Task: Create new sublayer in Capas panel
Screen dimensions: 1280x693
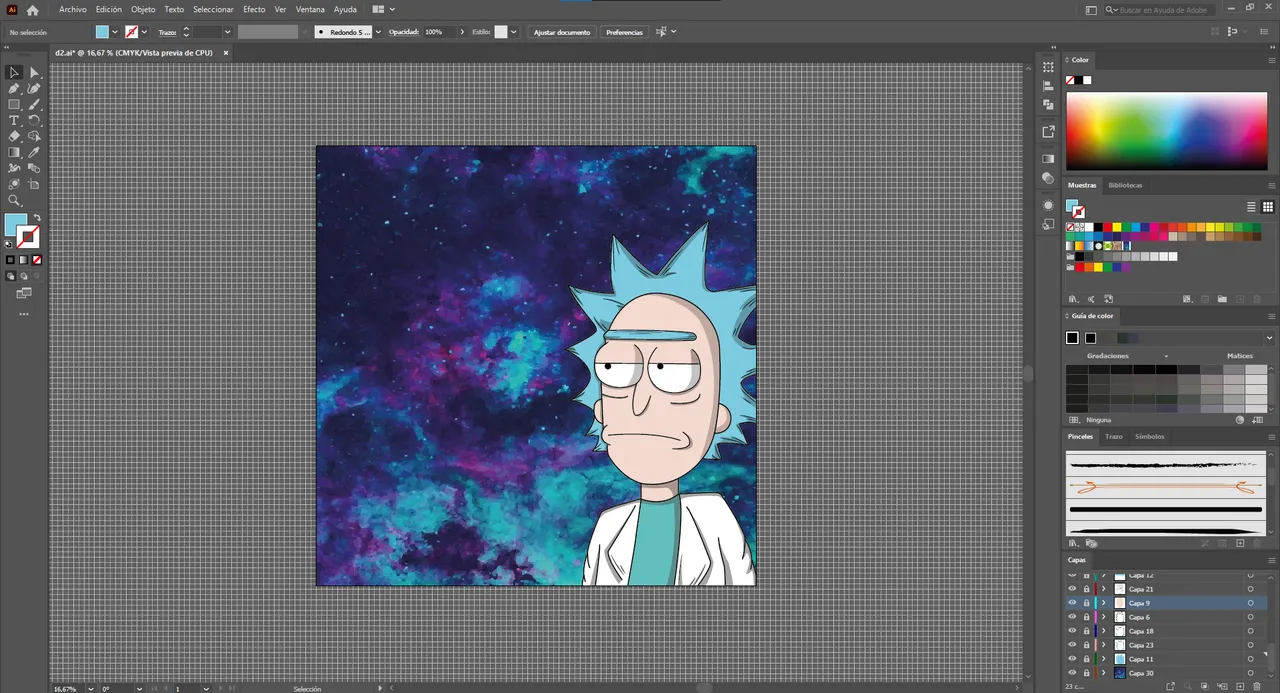Action: 1222,686
